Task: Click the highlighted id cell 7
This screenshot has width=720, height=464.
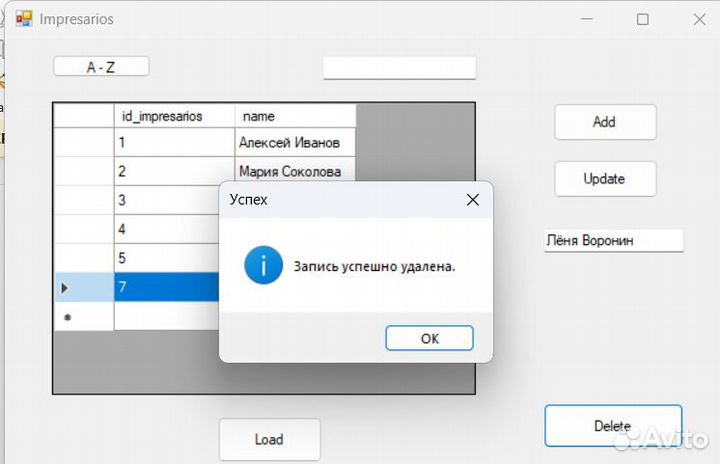Action: (x=166, y=288)
